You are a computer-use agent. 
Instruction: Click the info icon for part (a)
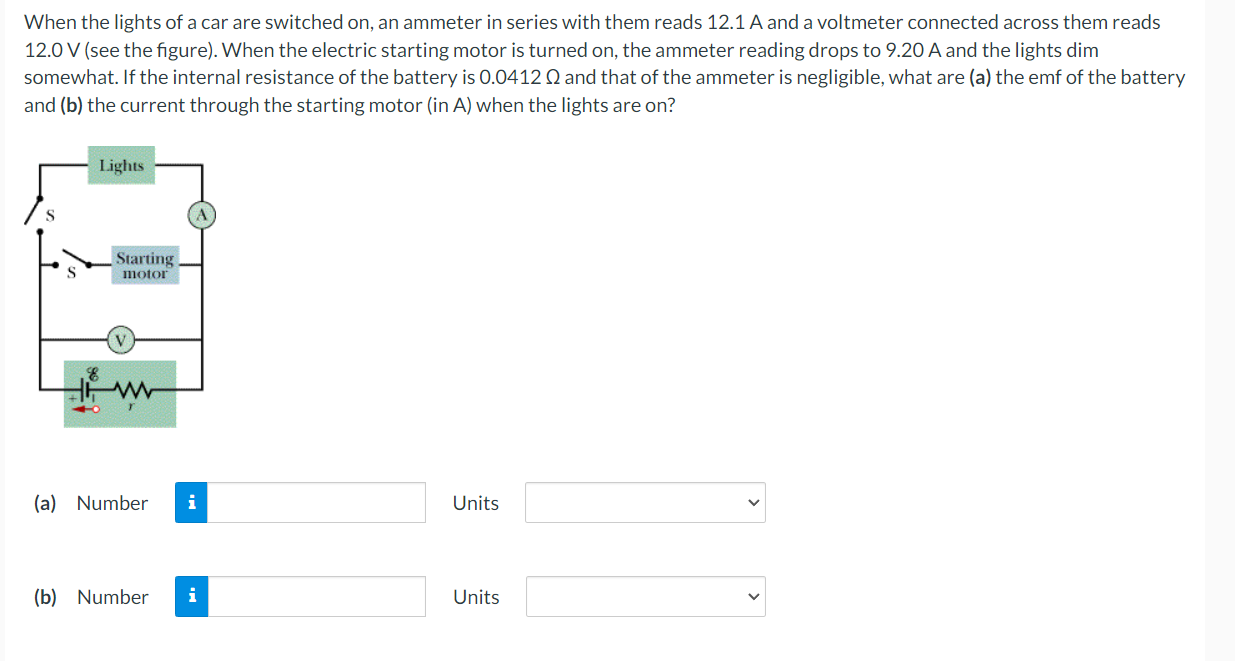[x=191, y=503]
